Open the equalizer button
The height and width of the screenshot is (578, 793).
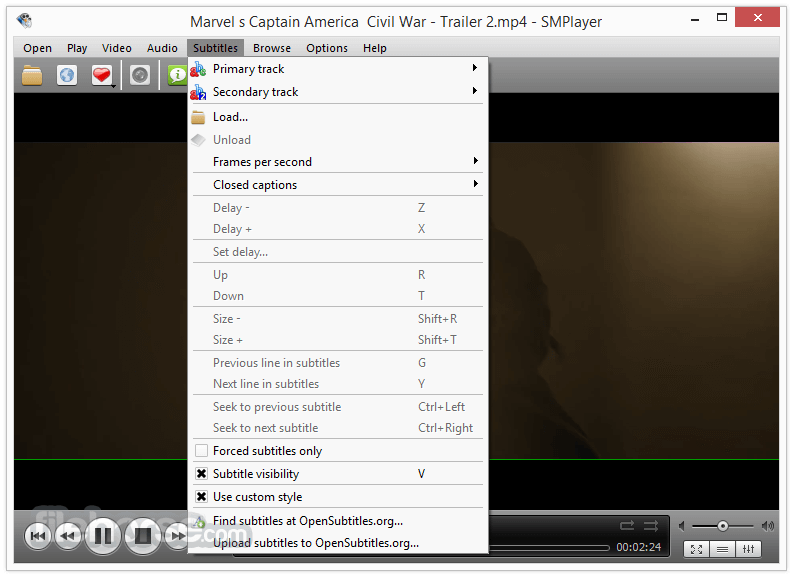click(748, 549)
